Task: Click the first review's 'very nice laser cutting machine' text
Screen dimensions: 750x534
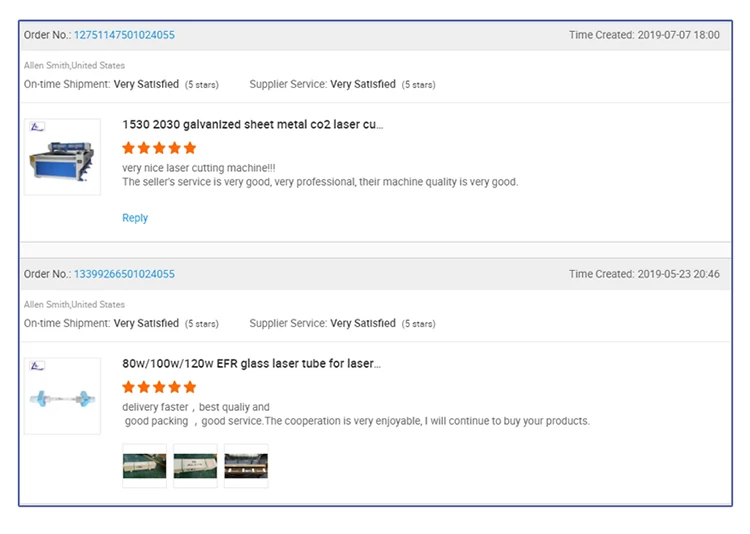Action: [x=198, y=167]
